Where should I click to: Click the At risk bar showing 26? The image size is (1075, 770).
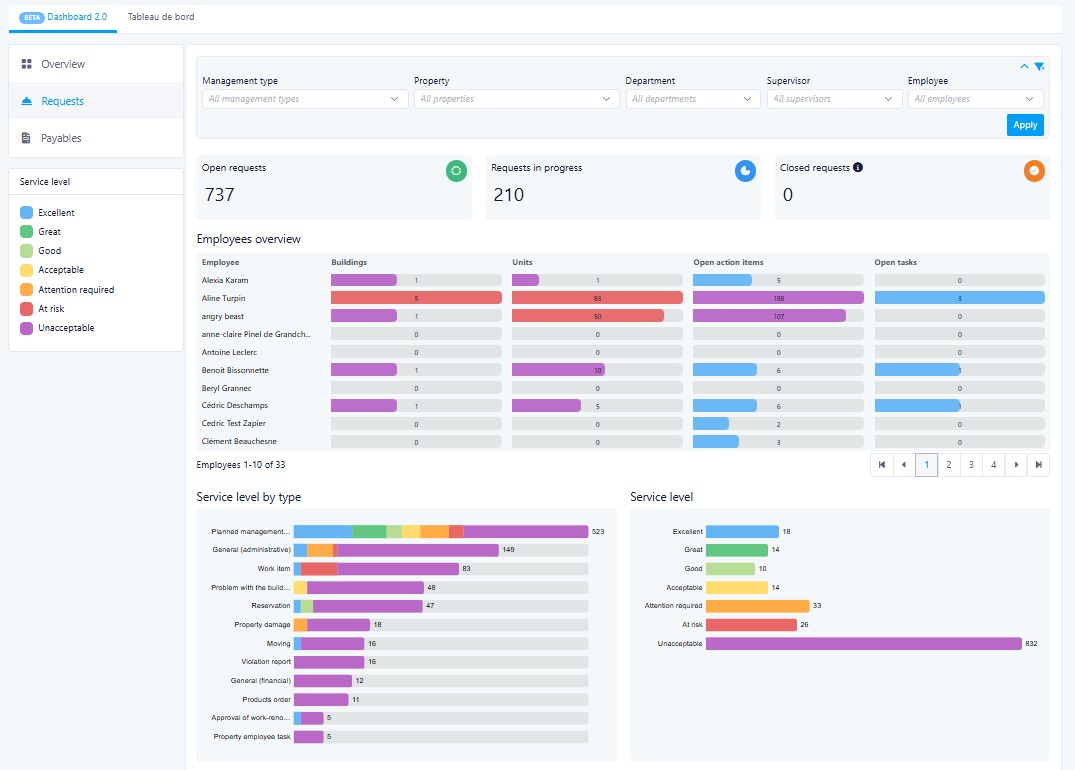pyautogui.click(x=751, y=625)
